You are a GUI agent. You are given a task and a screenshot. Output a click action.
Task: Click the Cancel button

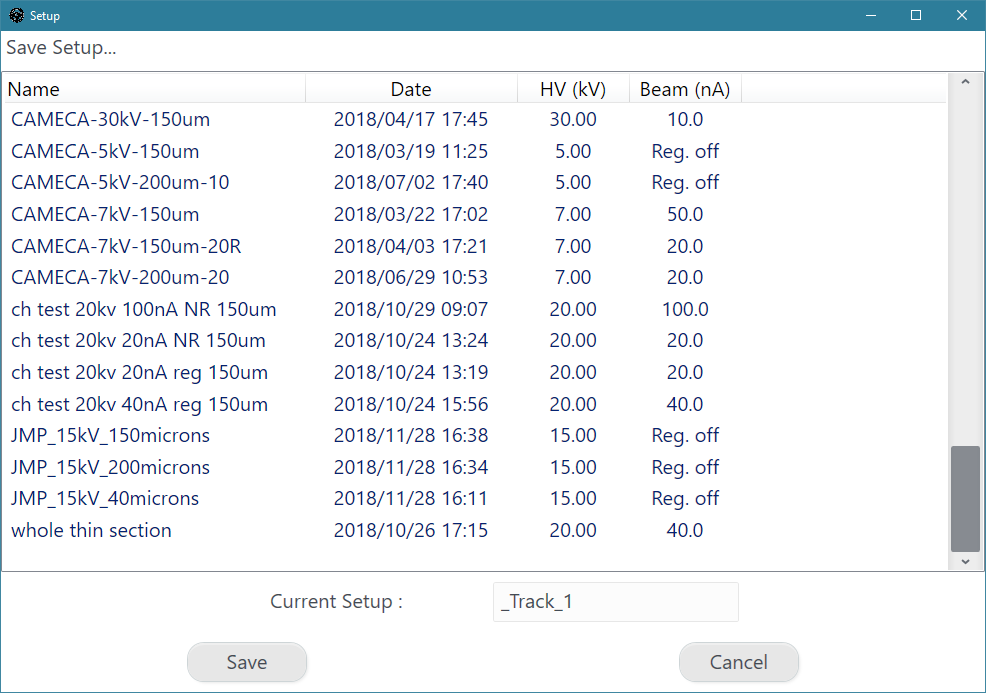coord(738,662)
